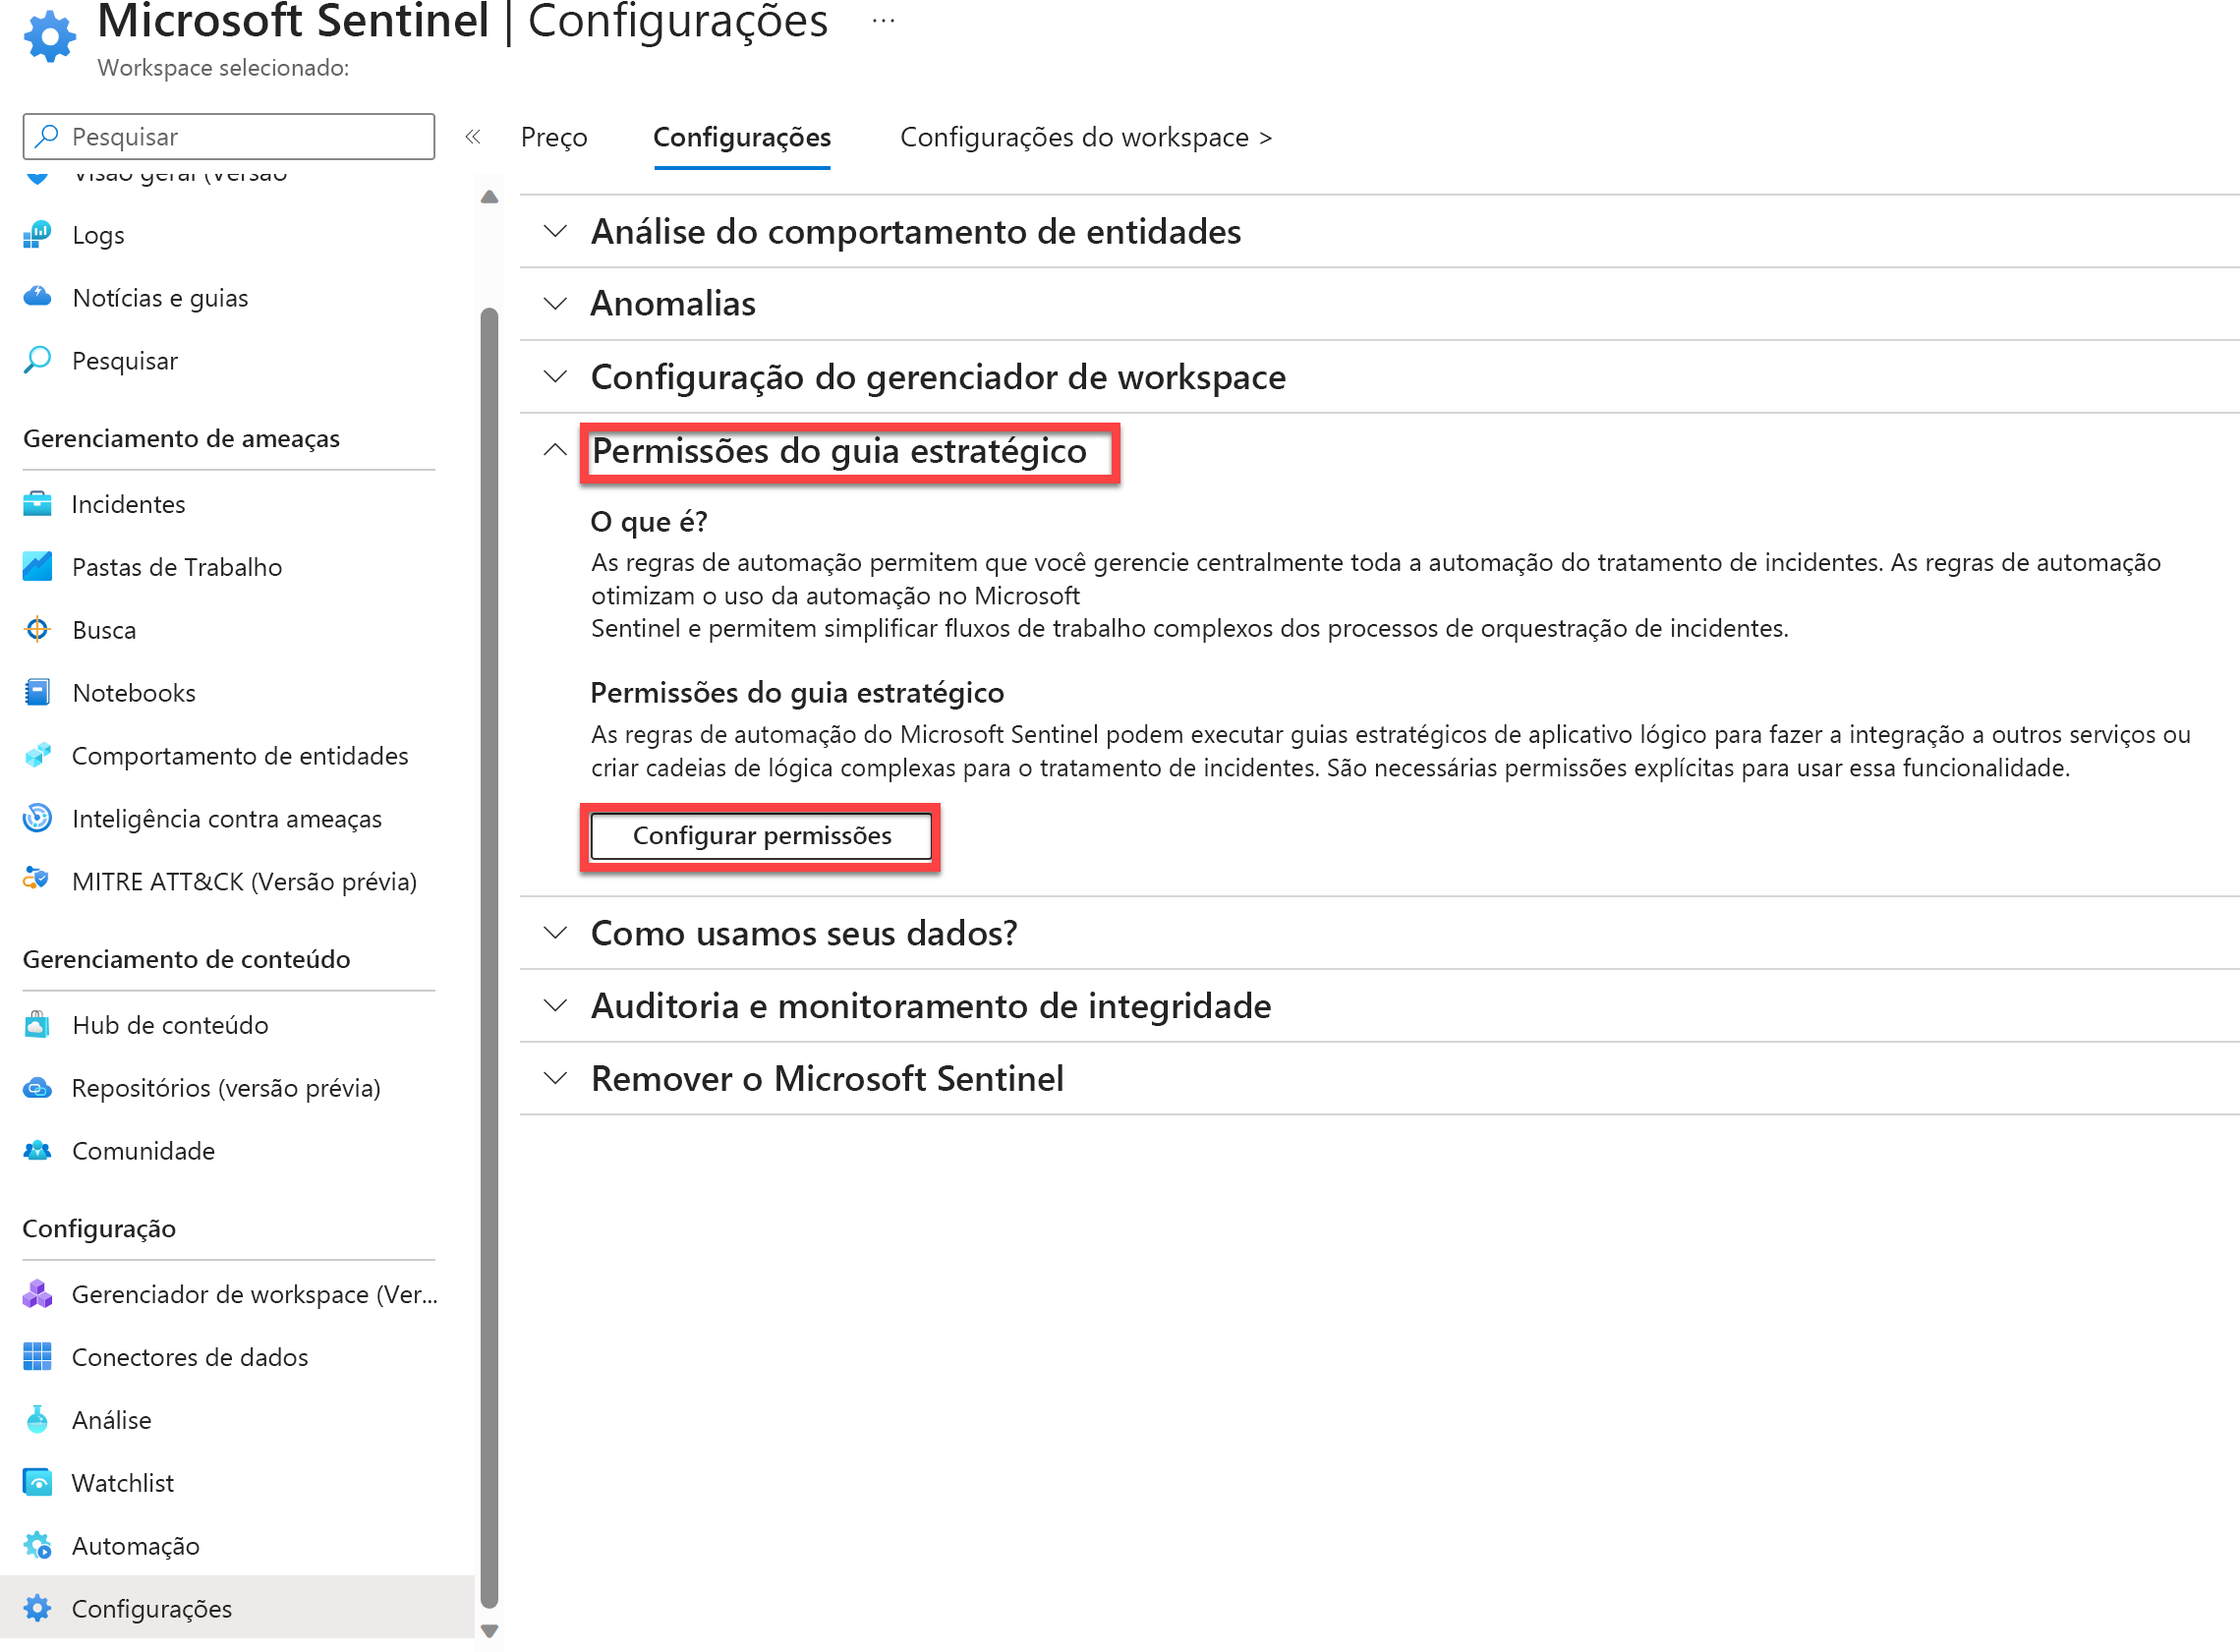The height and width of the screenshot is (1652, 2240).
Task: Click Configurar permissões button
Action: [x=762, y=834]
